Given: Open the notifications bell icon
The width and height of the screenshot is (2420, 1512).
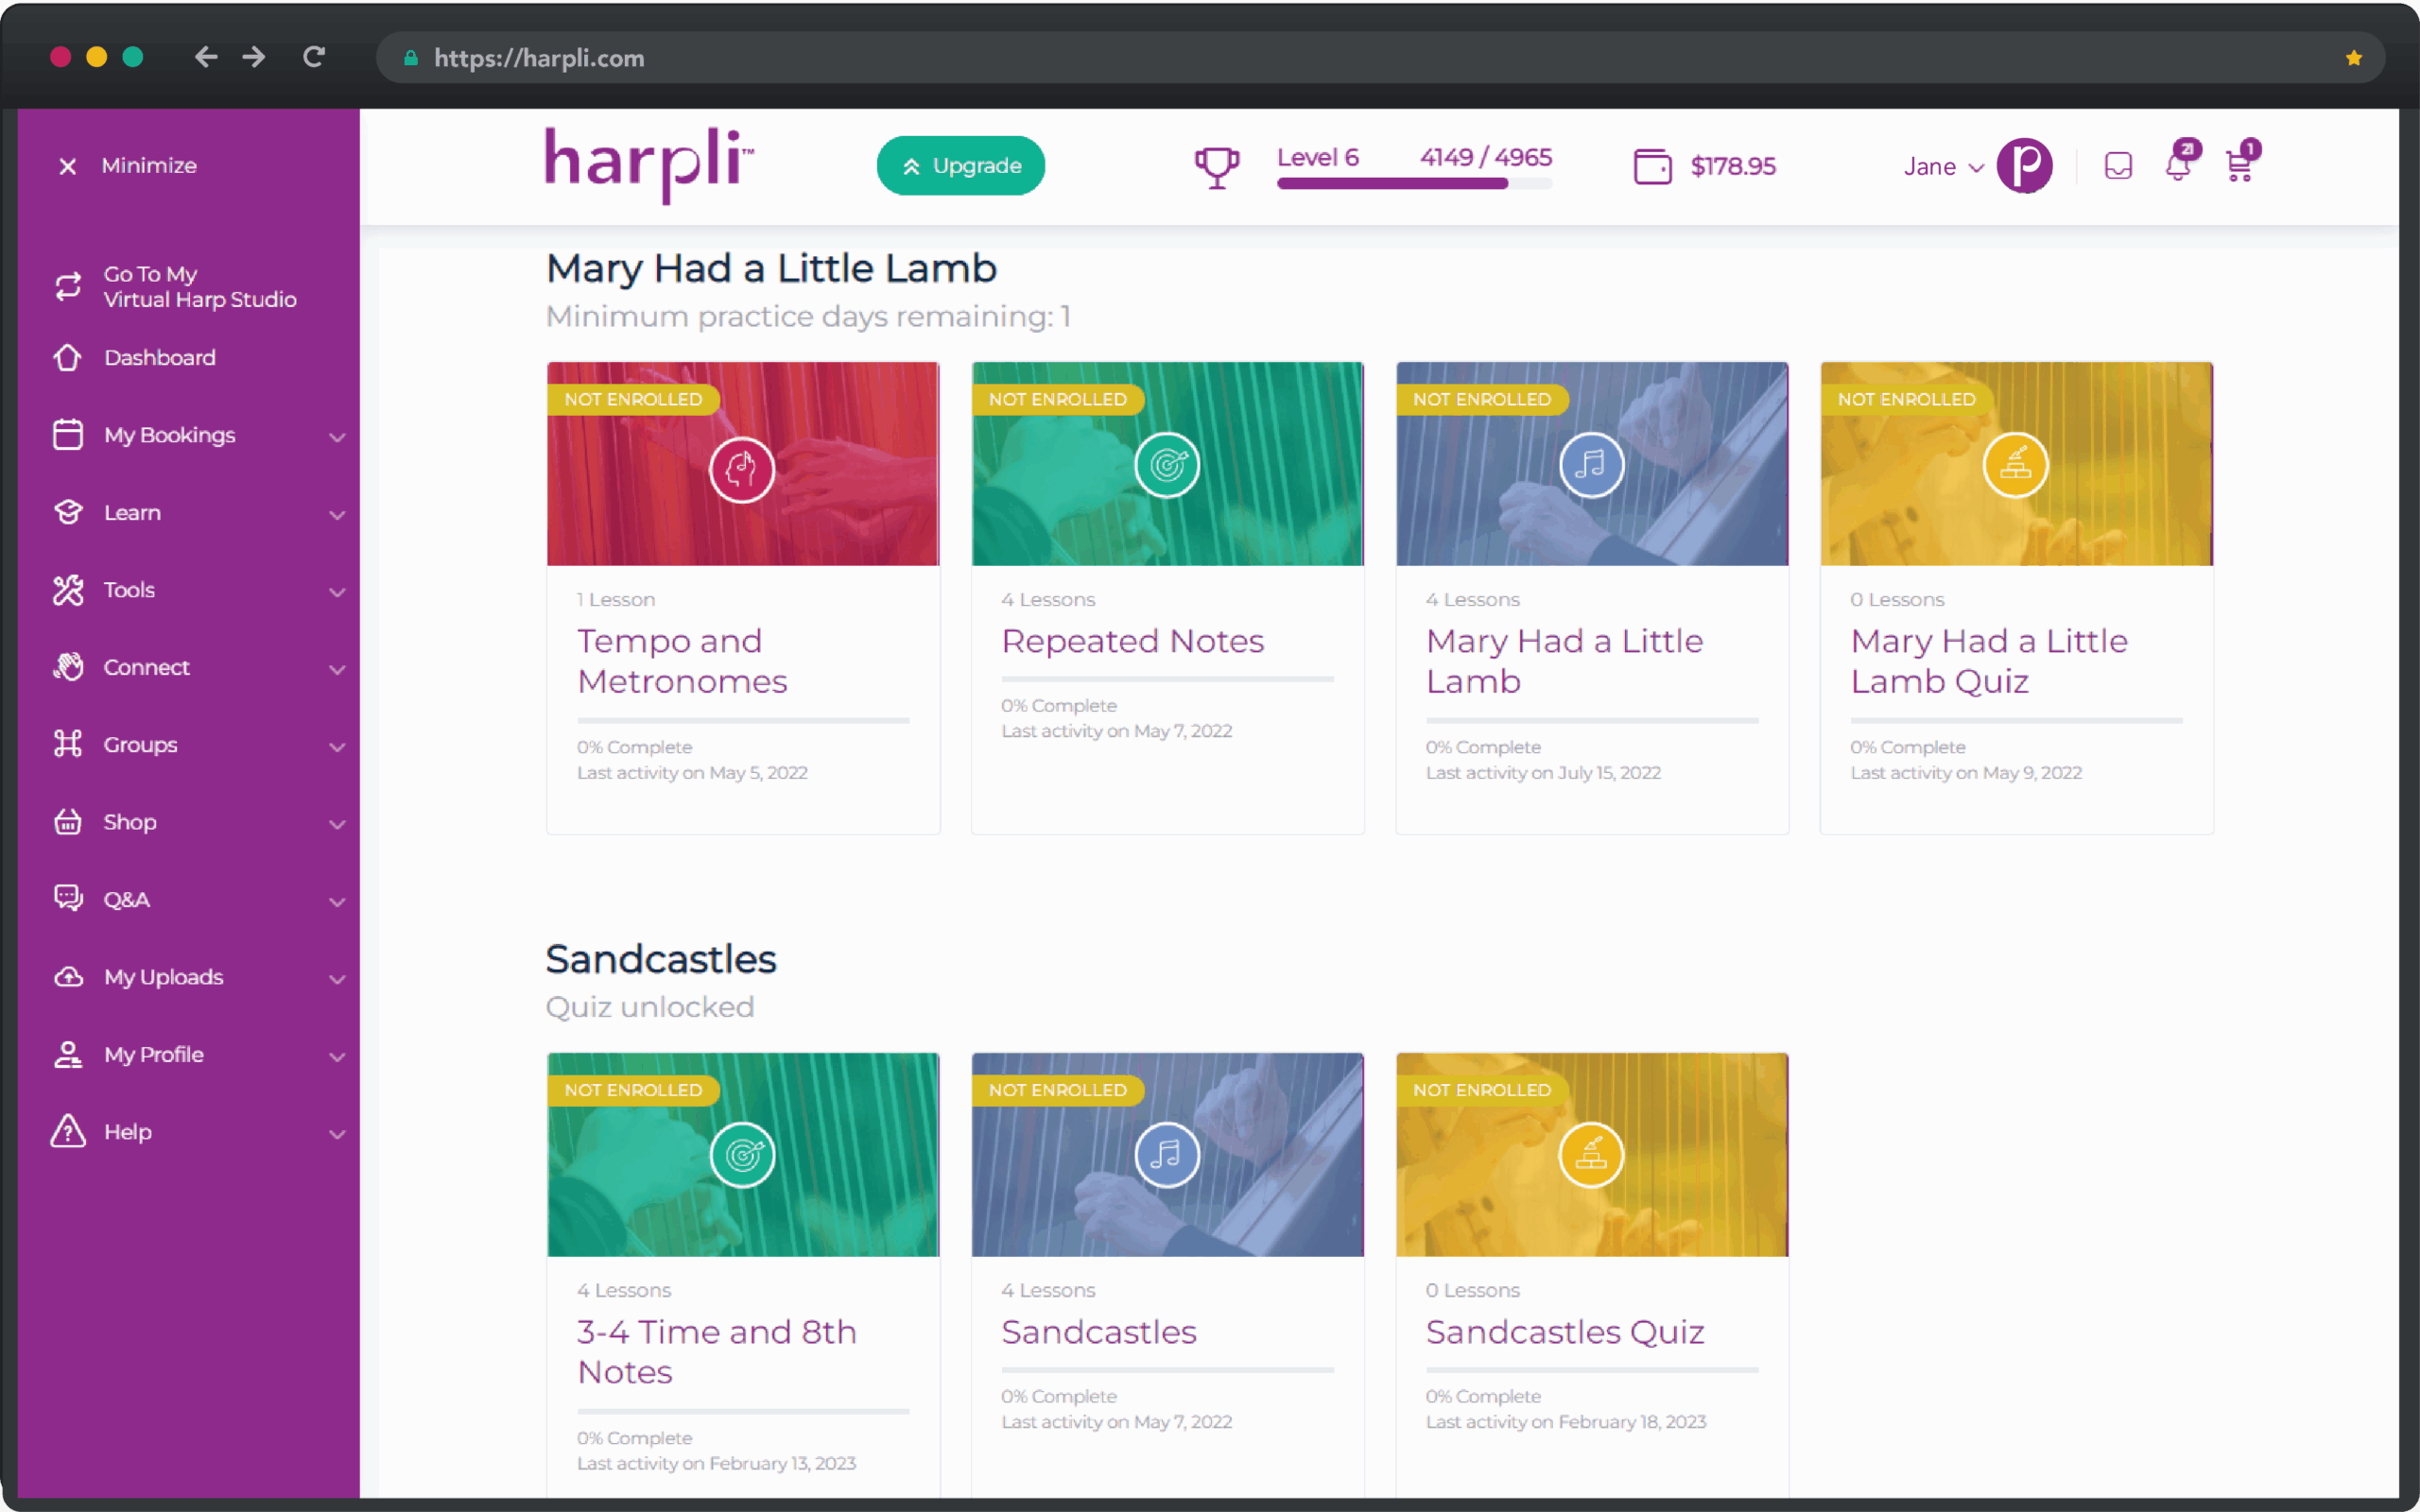Looking at the screenshot, I should pos(2179,164).
